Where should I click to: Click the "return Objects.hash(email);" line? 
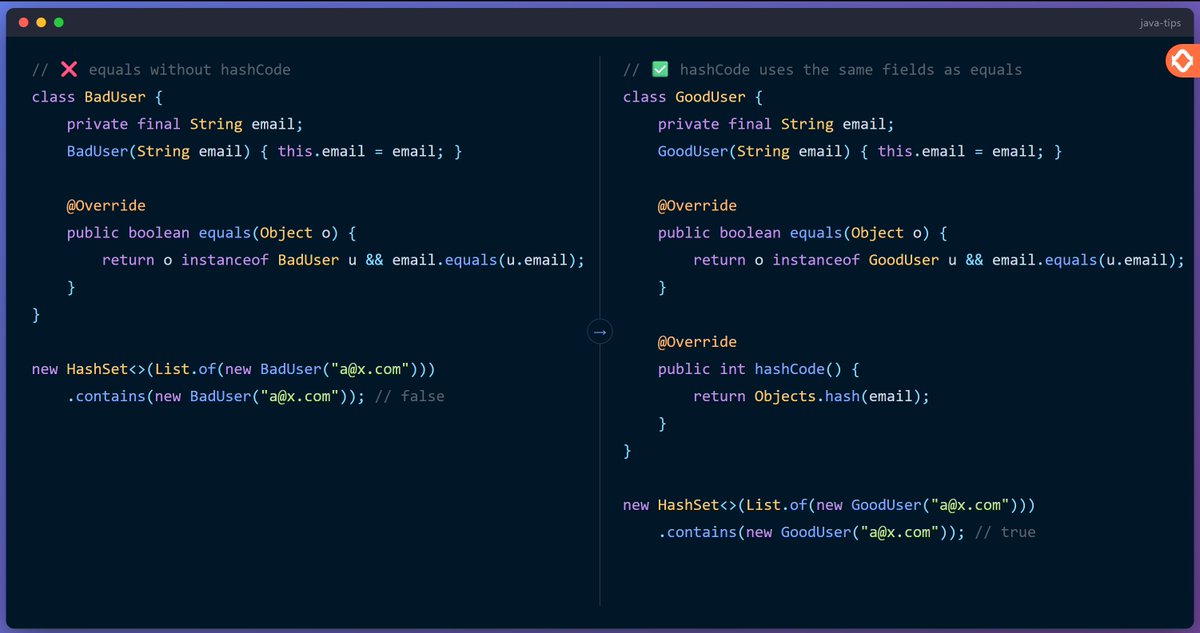click(x=811, y=396)
